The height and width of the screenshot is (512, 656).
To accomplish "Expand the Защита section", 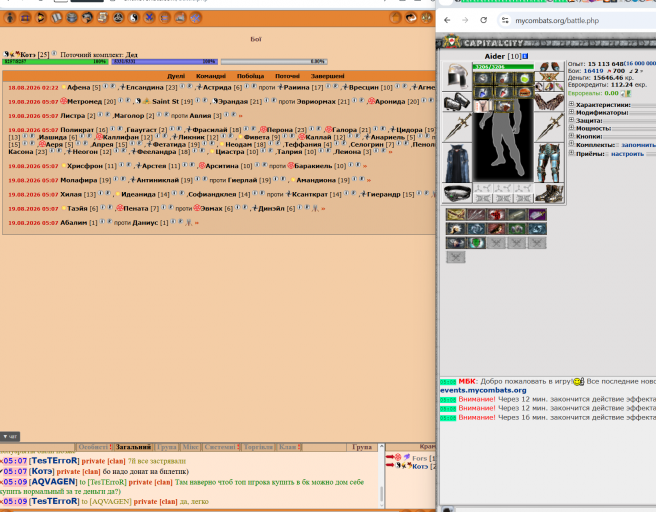I will pyautogui.click(x=571, y=120).
